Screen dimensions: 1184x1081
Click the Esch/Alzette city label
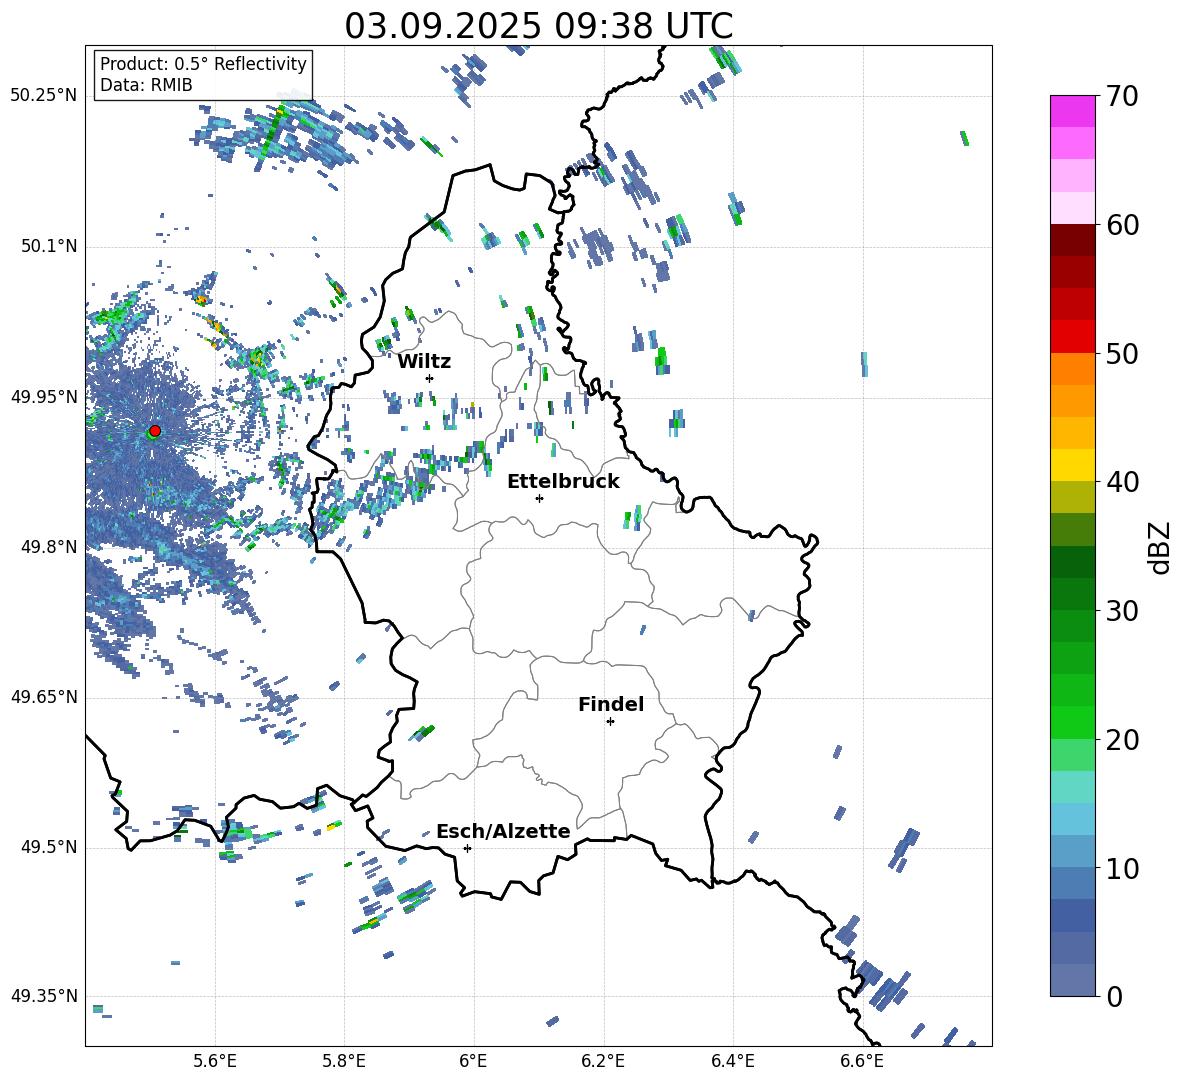[503, 831]
